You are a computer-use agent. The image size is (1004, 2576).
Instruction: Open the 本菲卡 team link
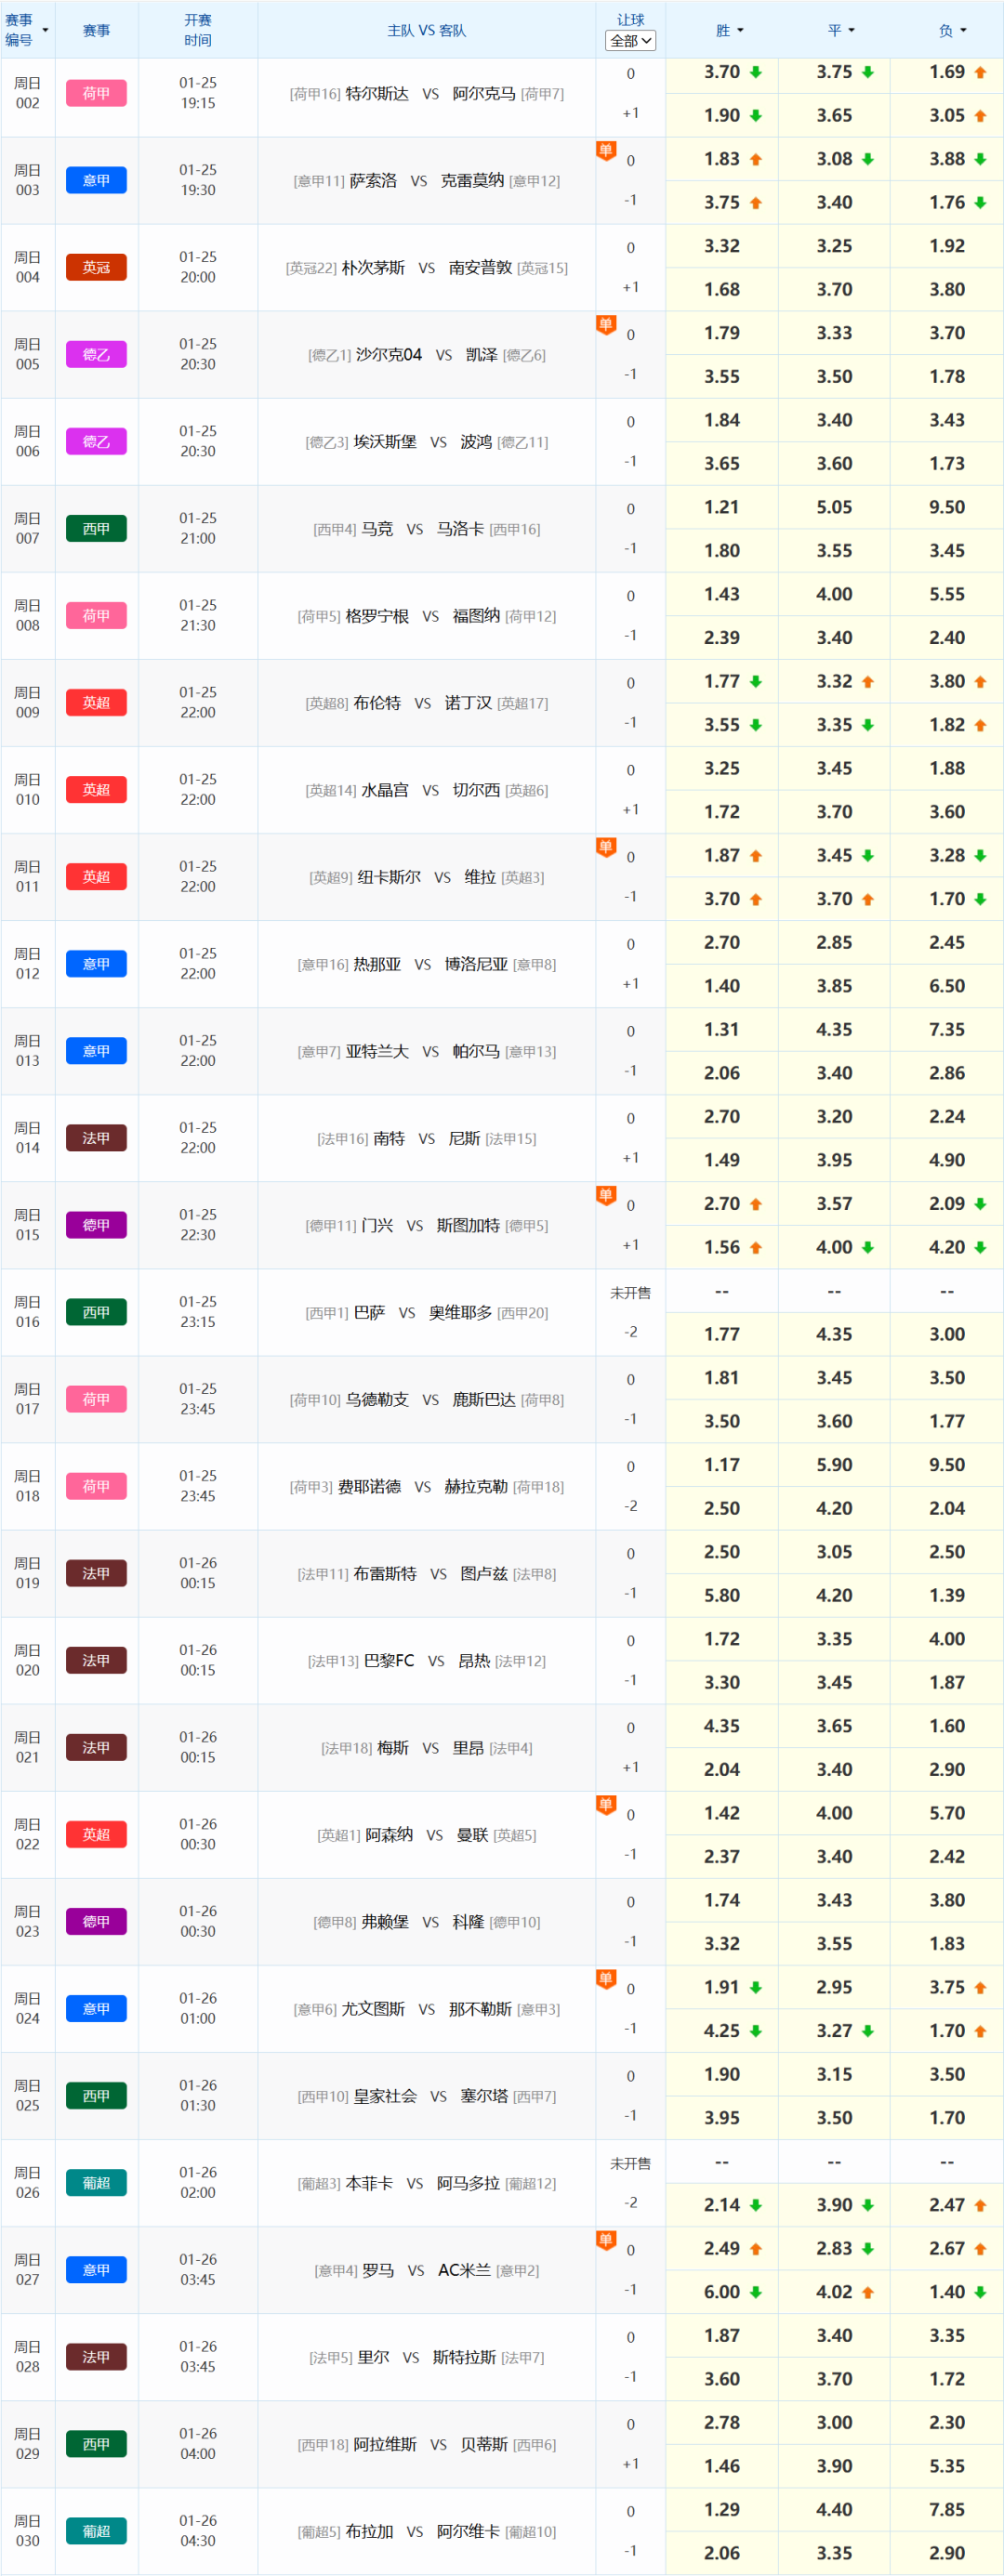coord(369,2183)
